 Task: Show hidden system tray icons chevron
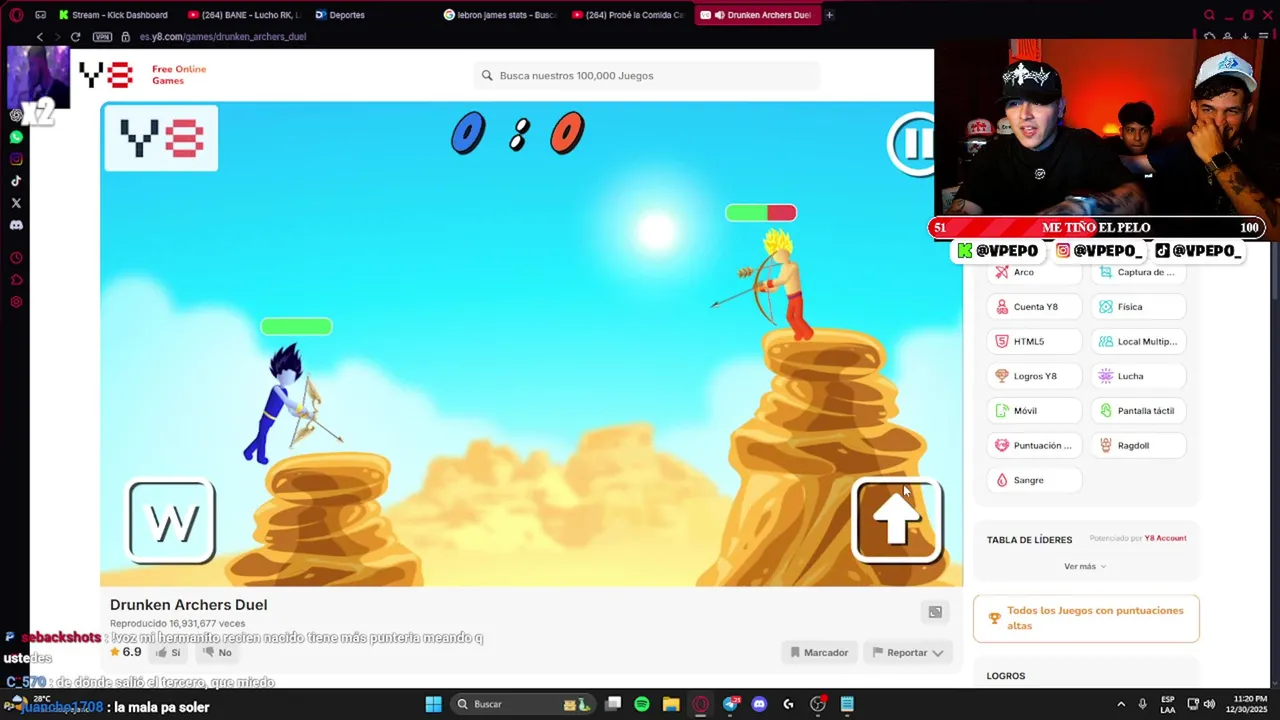click(1121, 704)
